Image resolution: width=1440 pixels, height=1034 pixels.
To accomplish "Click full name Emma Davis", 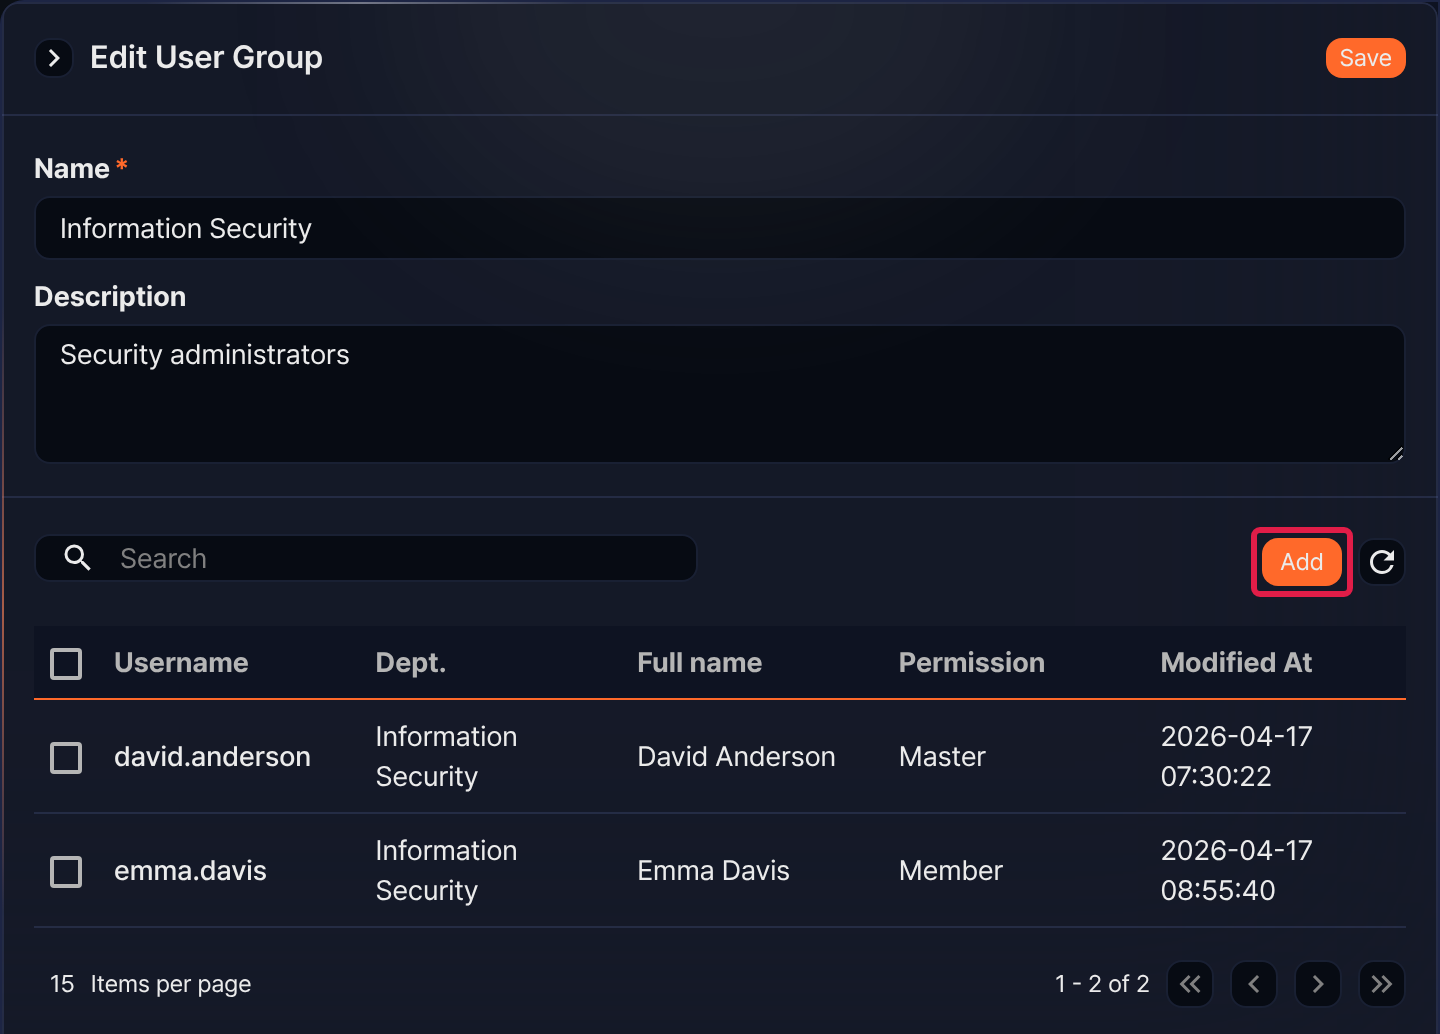I will pyautogui.click(x=713, y=871).
